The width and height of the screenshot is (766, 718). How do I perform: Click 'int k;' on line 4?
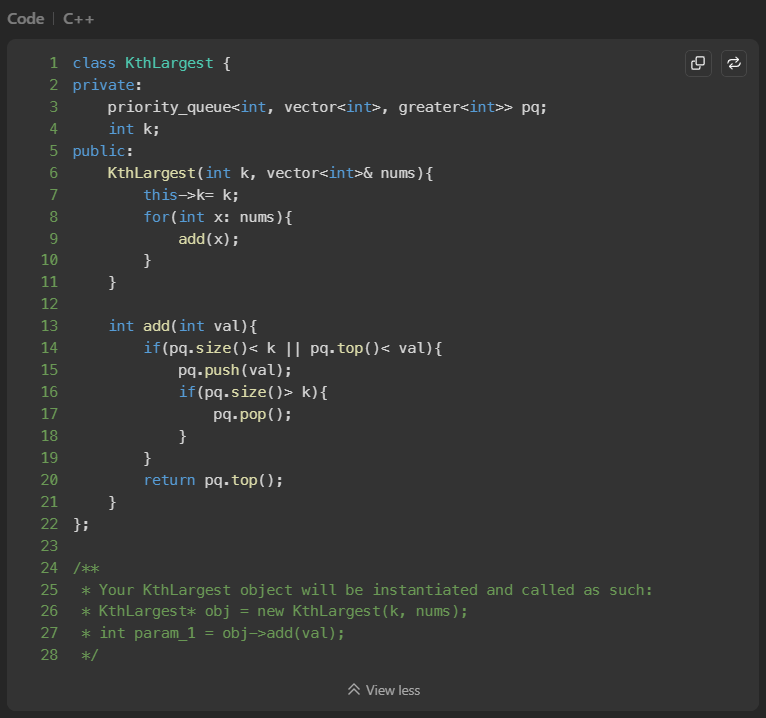point(134,129)
